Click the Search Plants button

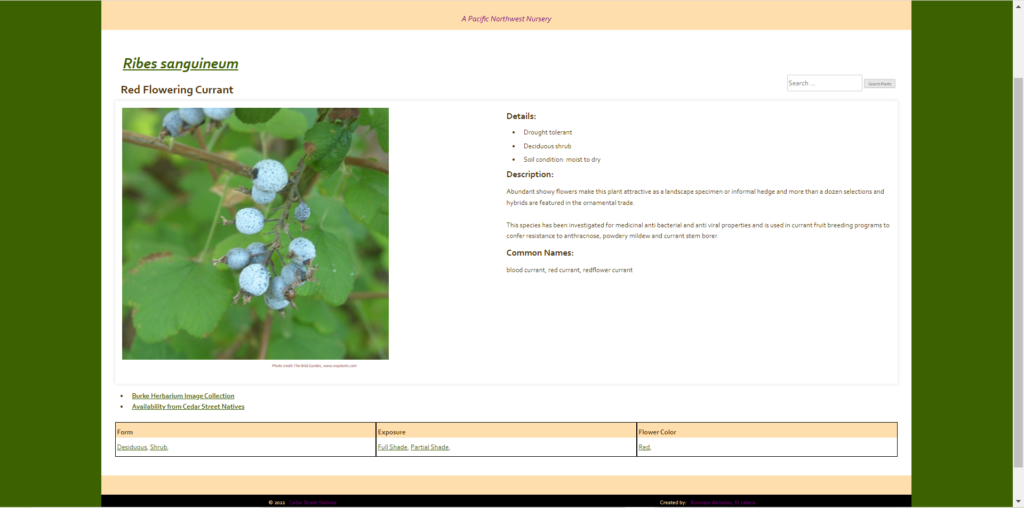[x=879, y=84]
